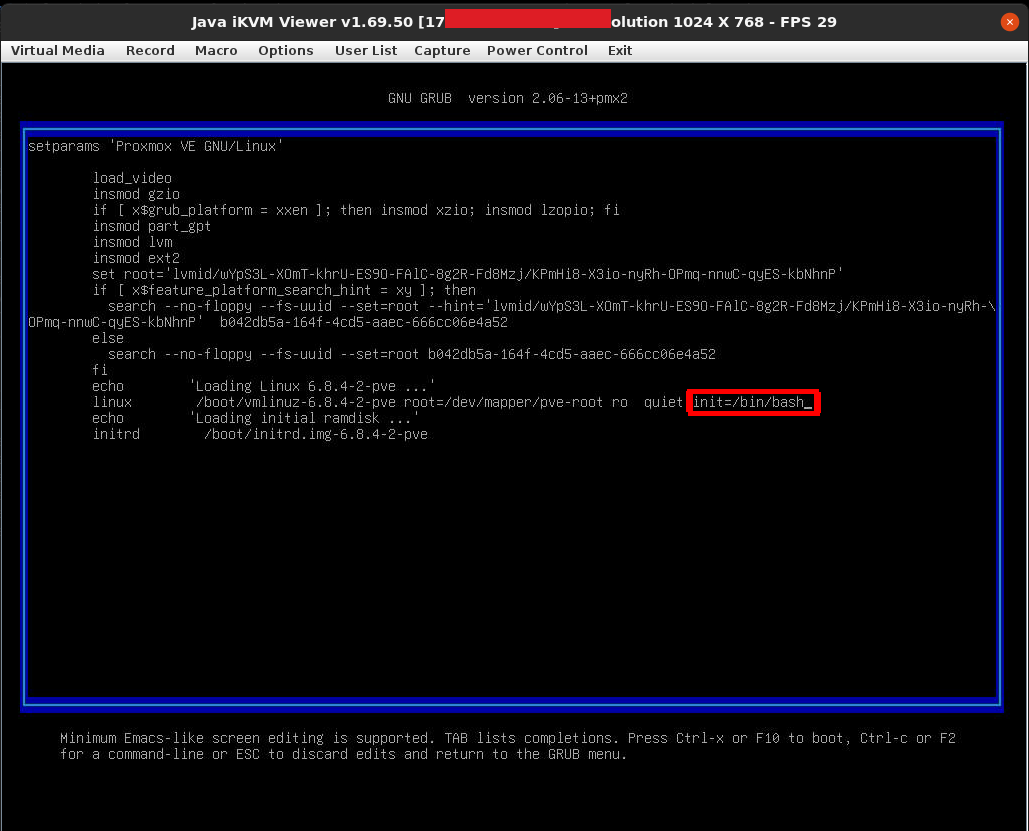Viewport: 1029px width, 831px height.
Task: Click the set root='lvmid/...' line
Action: 467,274
